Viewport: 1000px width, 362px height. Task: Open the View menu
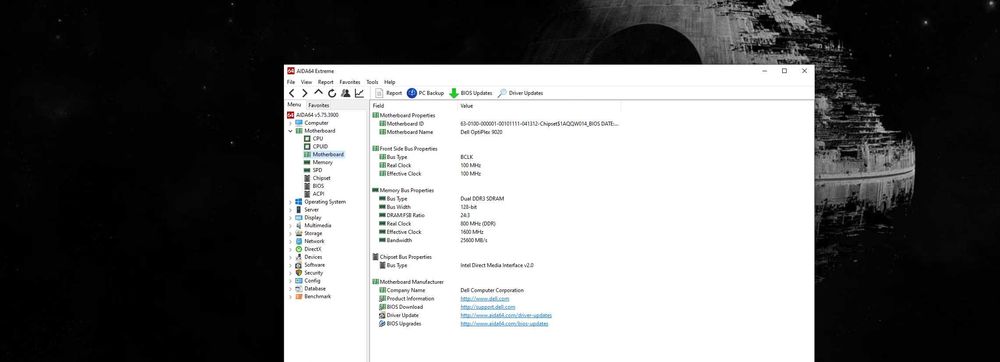click(306, 82)
